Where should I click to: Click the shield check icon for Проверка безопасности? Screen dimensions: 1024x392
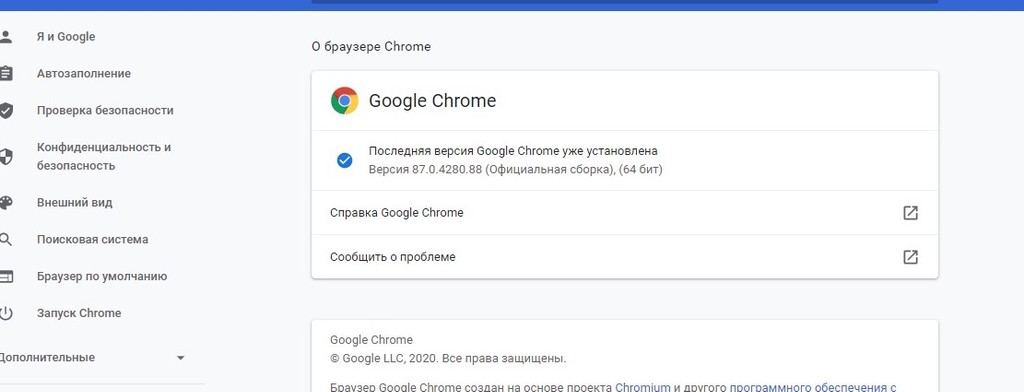pyautogui.click(x=5, y=110)
